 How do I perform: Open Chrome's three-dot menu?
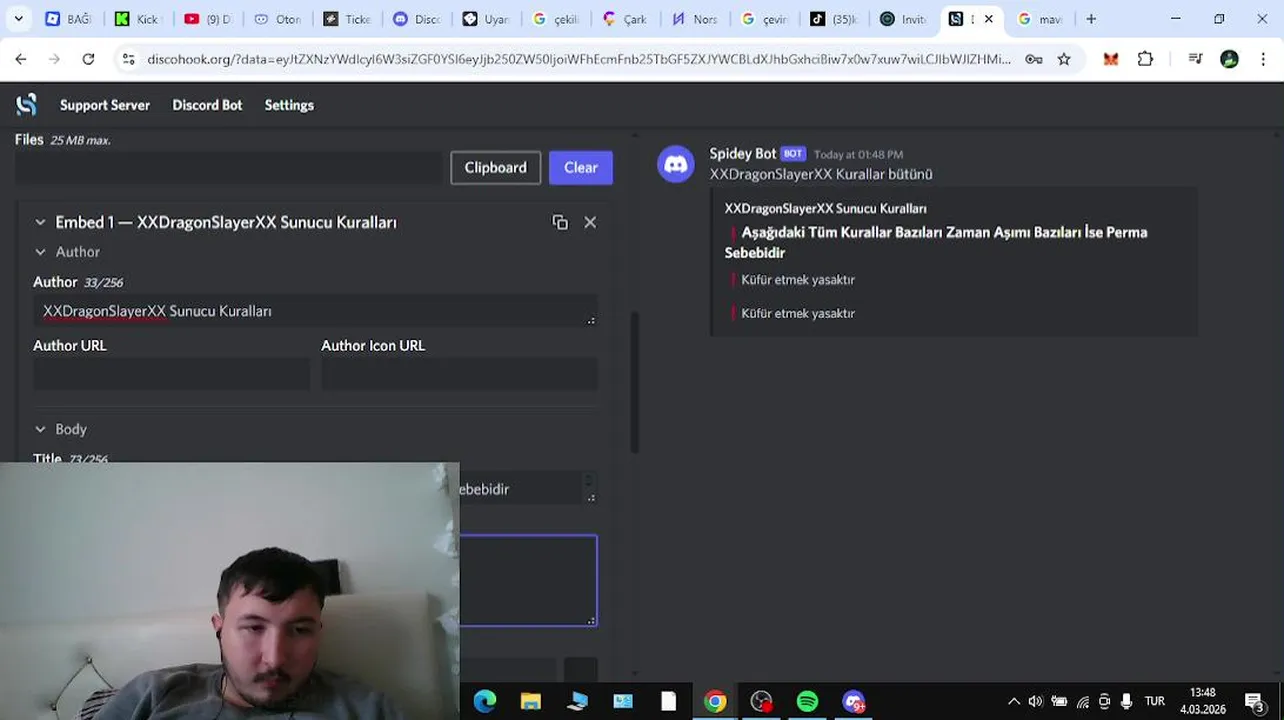pos(1263,59)
